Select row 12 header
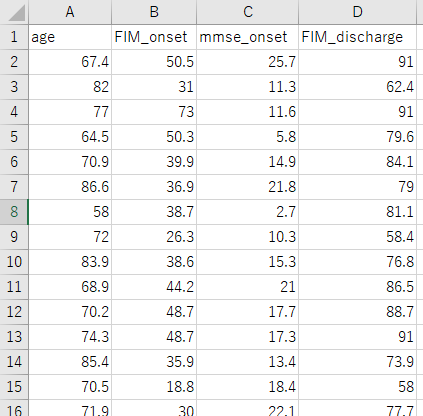Viewport: 423px width, 416px height. point(14,312)
